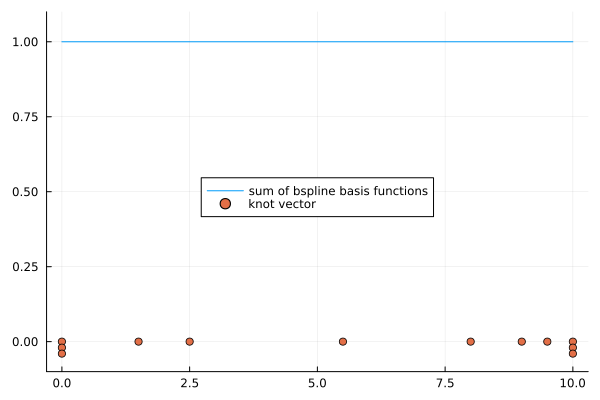Click the knot marker at x=2.5

click(189, 342)
